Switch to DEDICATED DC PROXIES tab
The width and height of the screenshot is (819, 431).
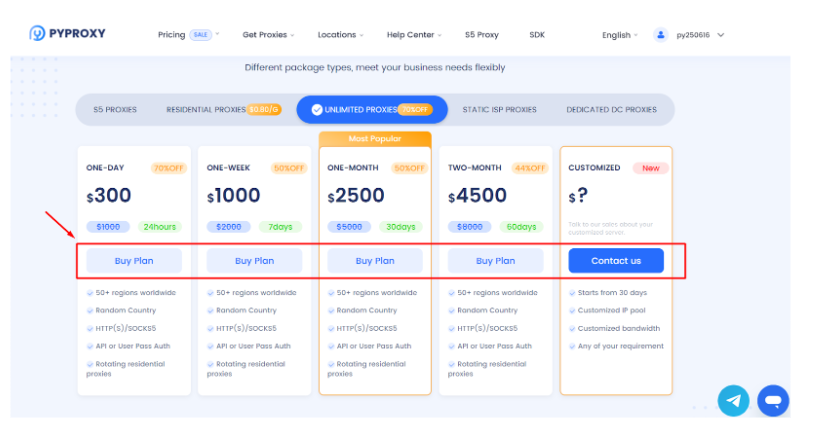click(612, 110)
